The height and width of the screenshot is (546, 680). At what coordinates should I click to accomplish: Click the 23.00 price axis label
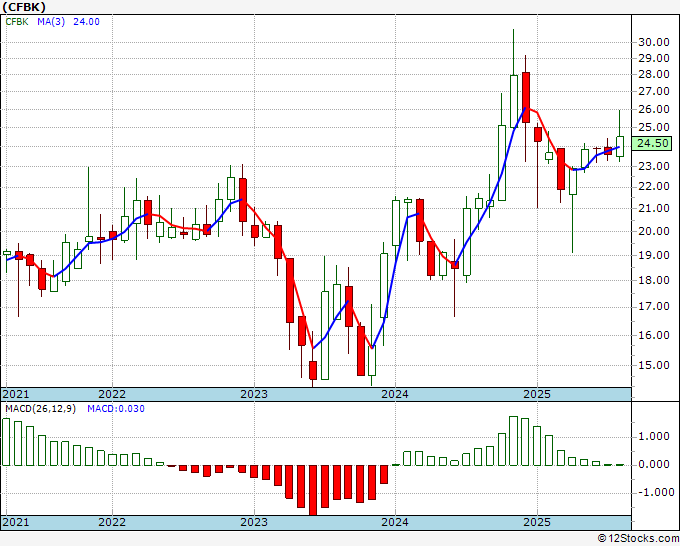point(653,166)
